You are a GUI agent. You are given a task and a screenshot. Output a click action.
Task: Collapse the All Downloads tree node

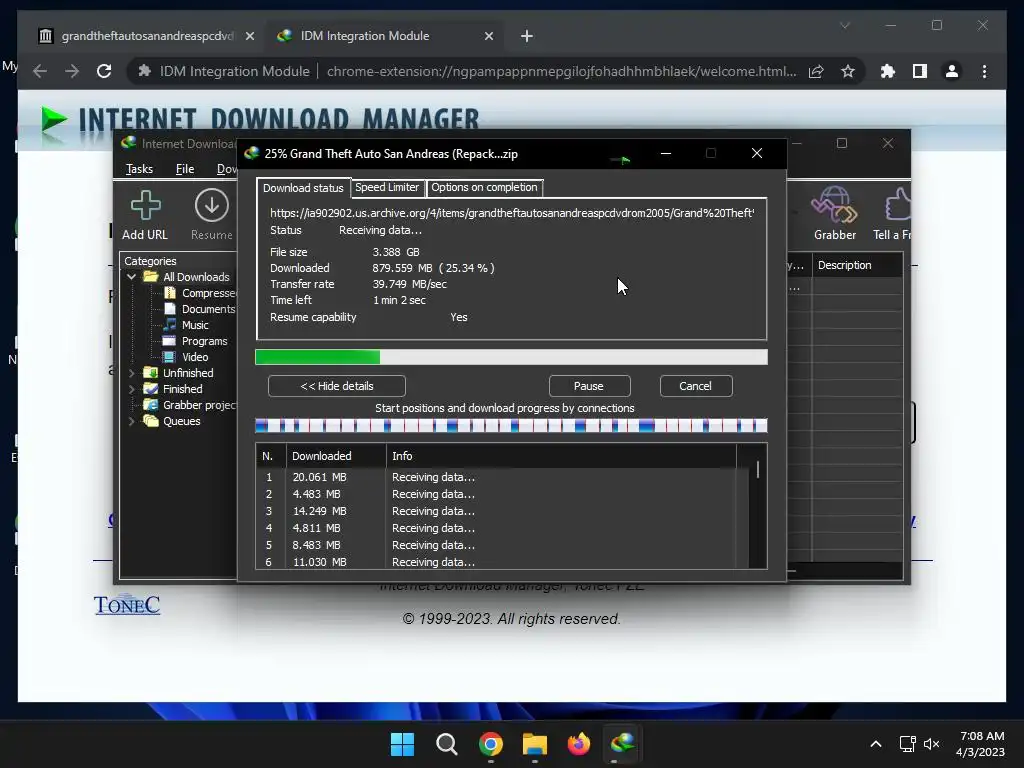click(131, 277)
